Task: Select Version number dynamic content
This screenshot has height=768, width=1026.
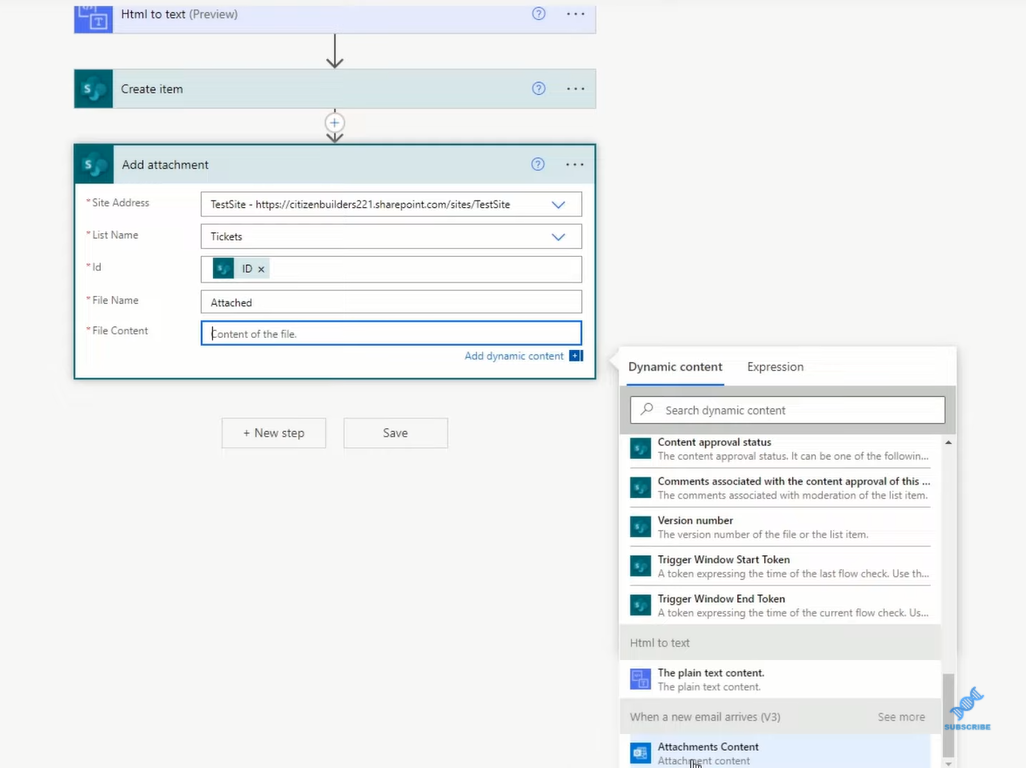Action: (780, 527)
